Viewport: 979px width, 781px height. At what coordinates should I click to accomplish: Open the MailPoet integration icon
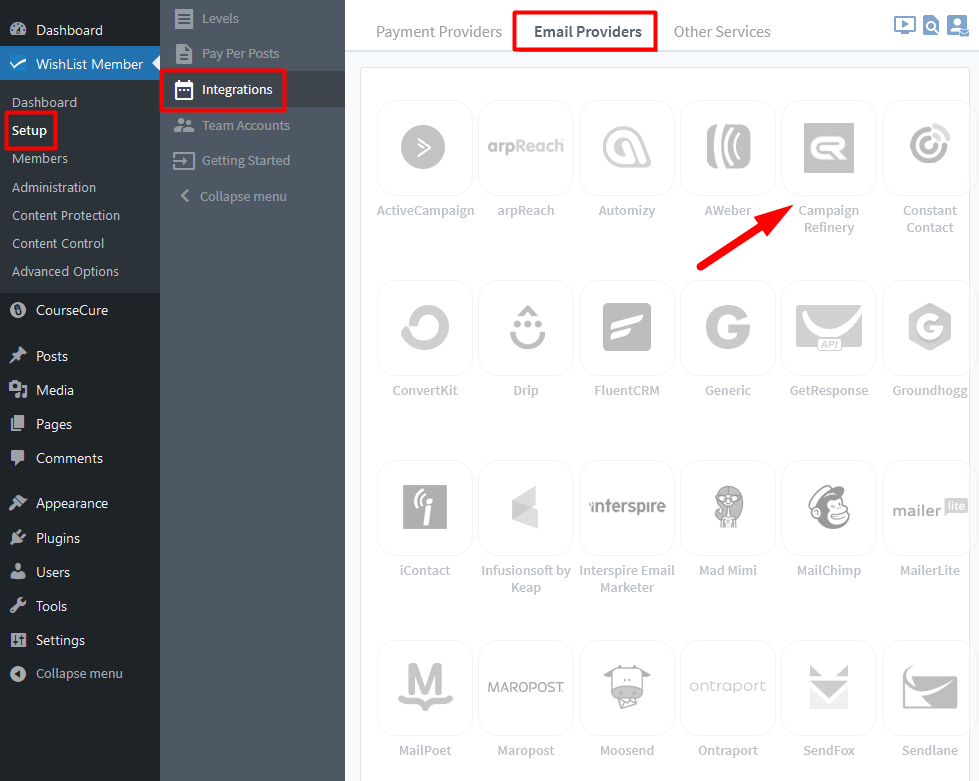425,687
